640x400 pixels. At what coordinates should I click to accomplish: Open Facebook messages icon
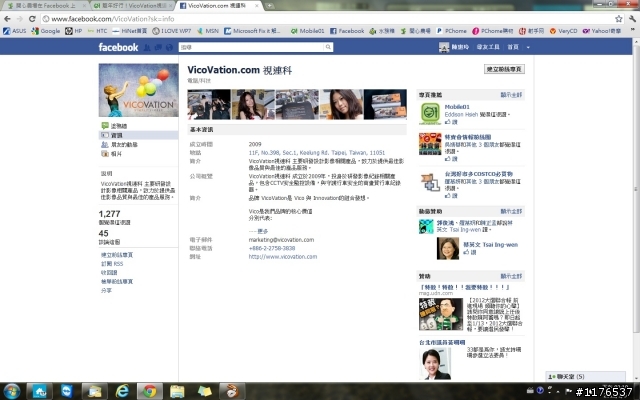(158, 47)
